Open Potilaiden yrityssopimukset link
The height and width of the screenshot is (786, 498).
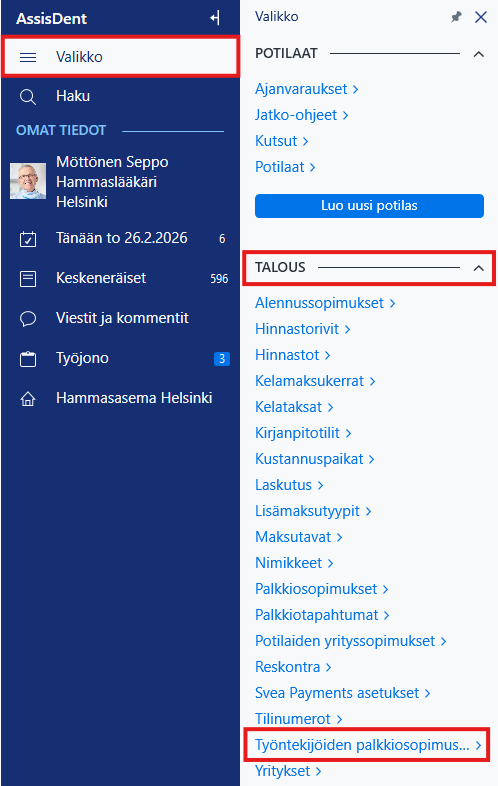(x=351, y=641)
